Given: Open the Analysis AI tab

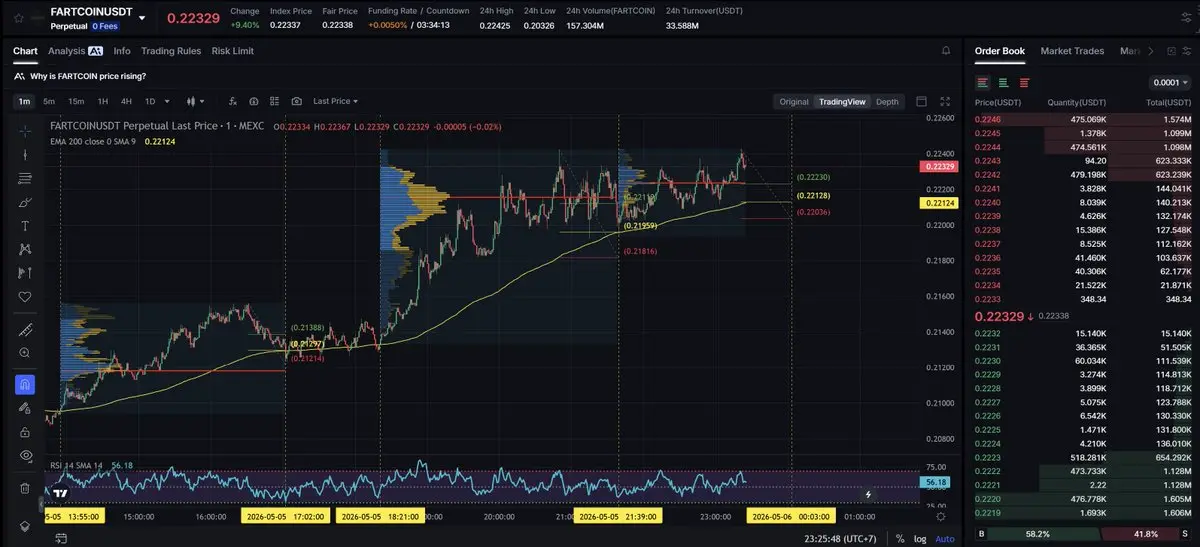Looking at the screenshot, I should pyautogui.click(x=75, y=51).
